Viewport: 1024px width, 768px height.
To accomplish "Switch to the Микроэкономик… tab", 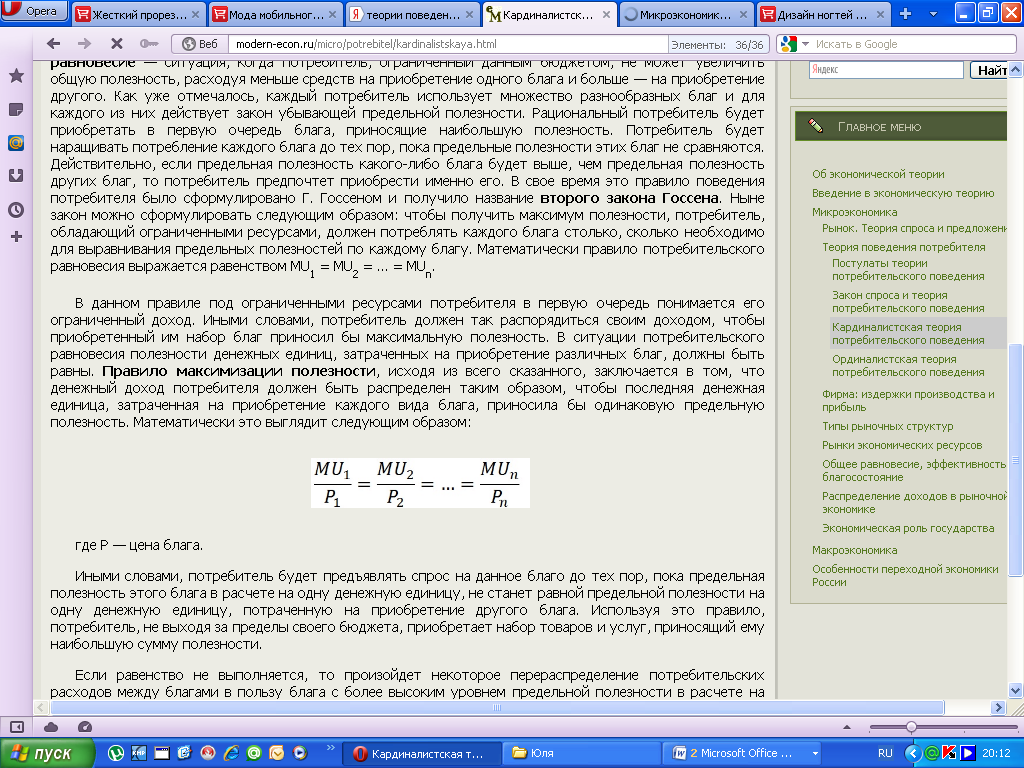I will tap(684, 14).
